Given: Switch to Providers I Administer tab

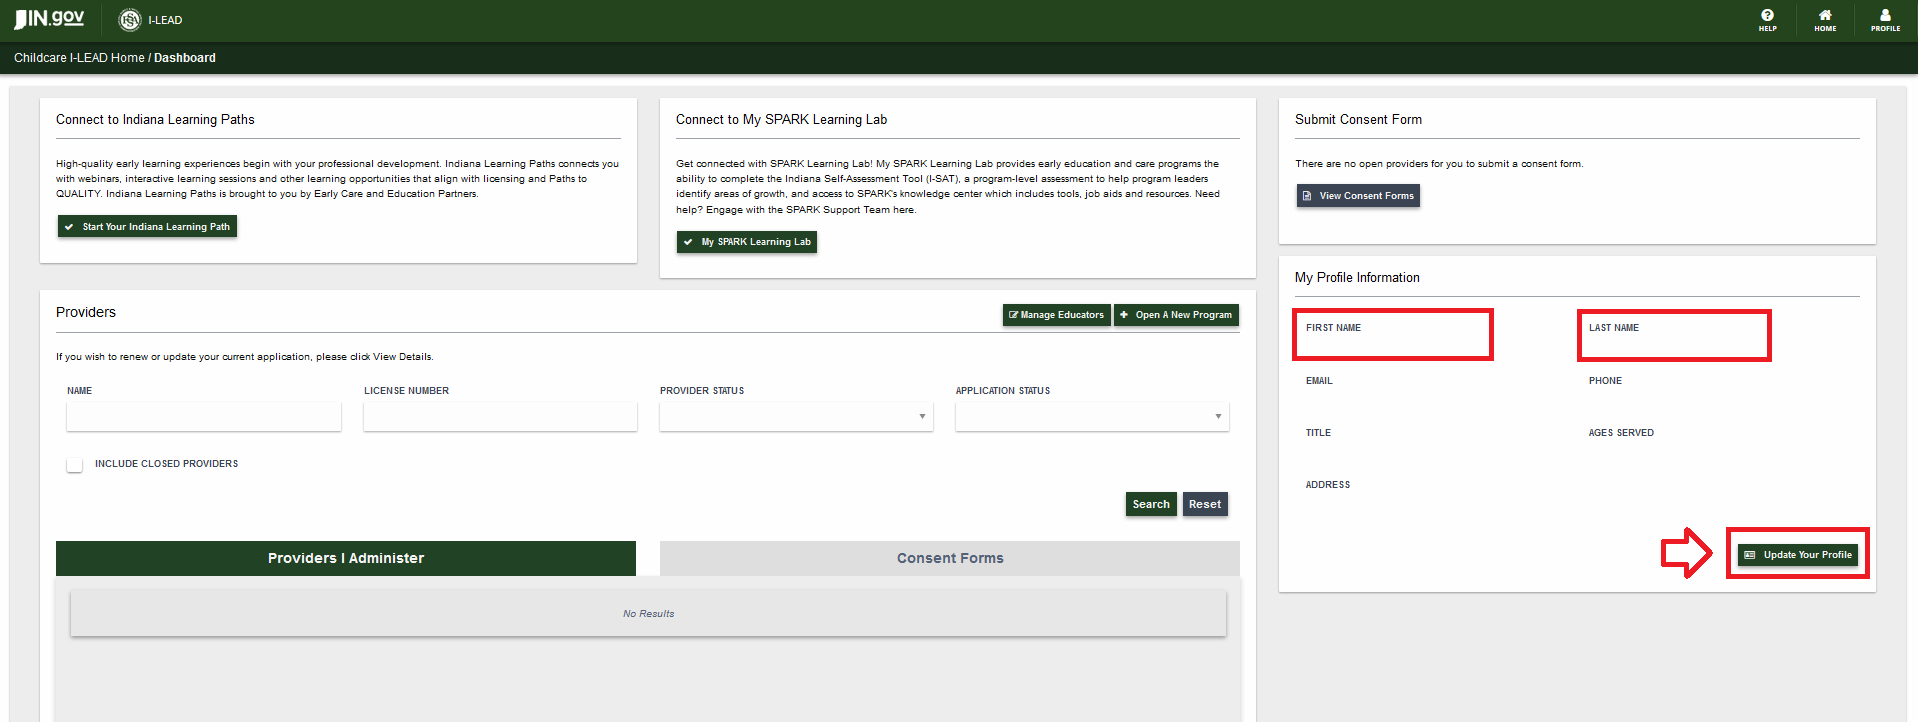Looking at the screenshot, I should click(x=345, y=558).
